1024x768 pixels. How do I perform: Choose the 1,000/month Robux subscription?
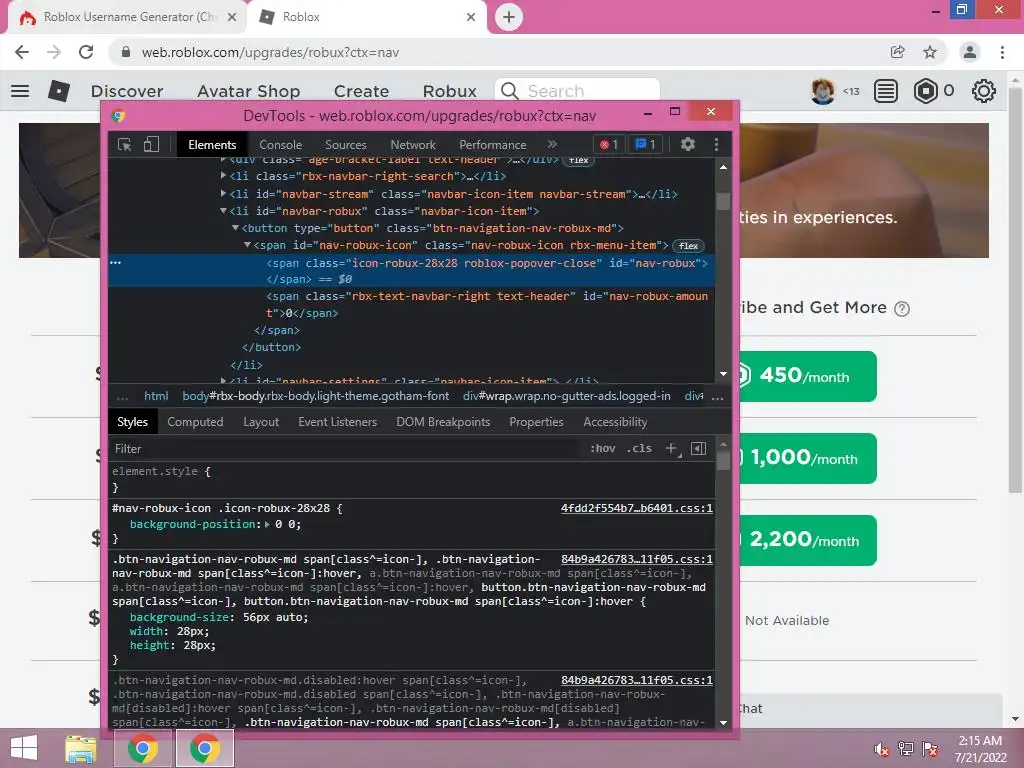pos(808,458)
